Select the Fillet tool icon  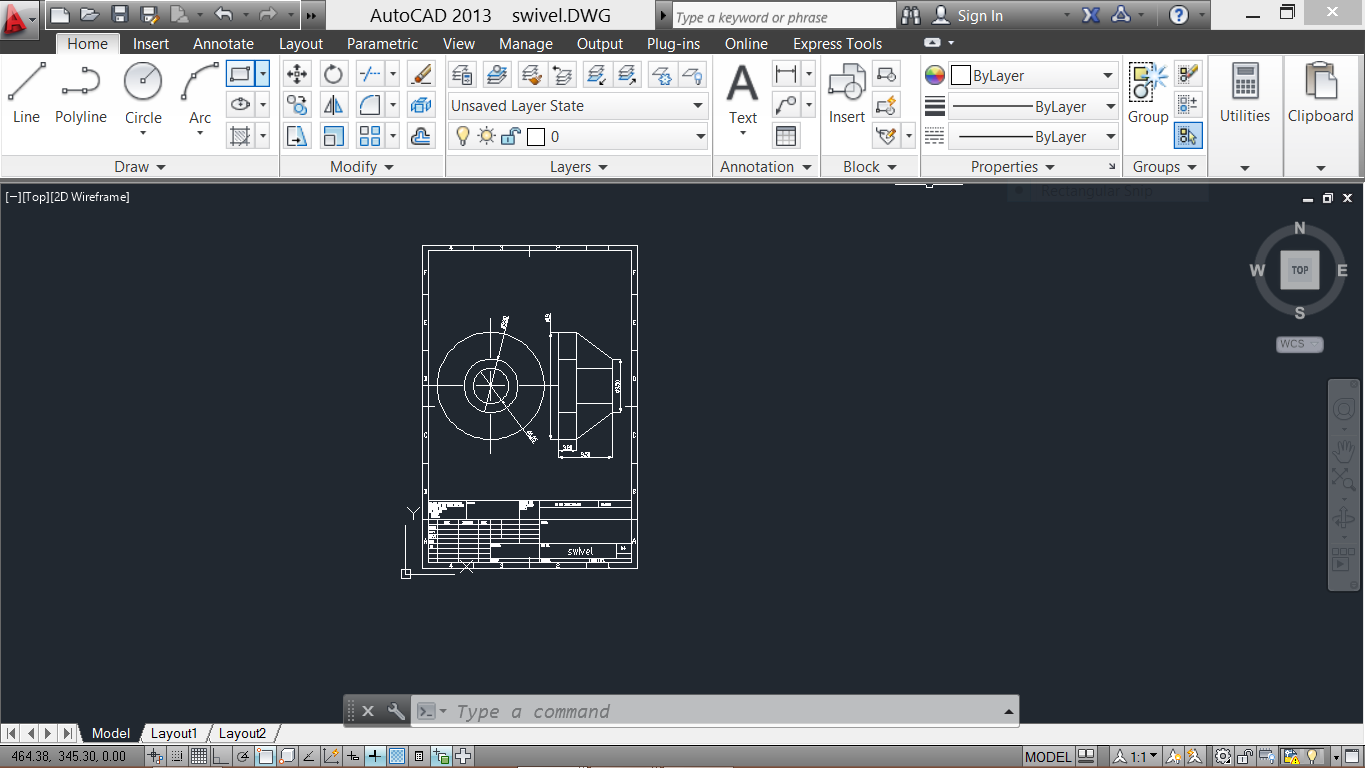click(x=369, y=105)
